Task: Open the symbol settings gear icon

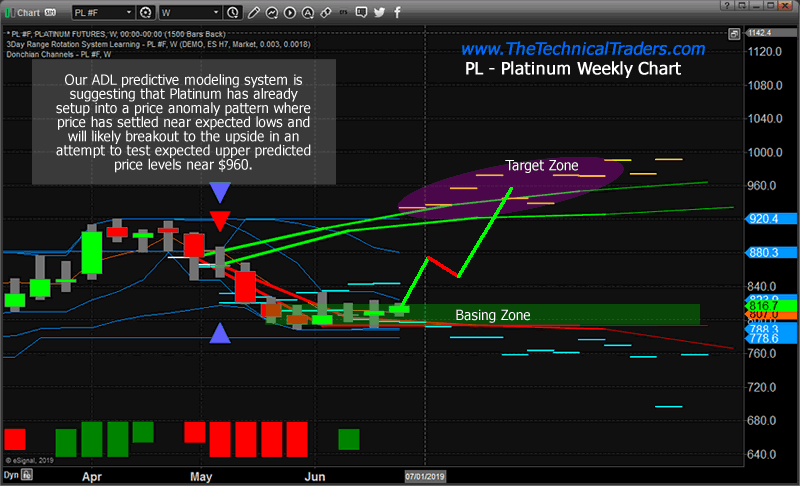Action: click(145, 13)
